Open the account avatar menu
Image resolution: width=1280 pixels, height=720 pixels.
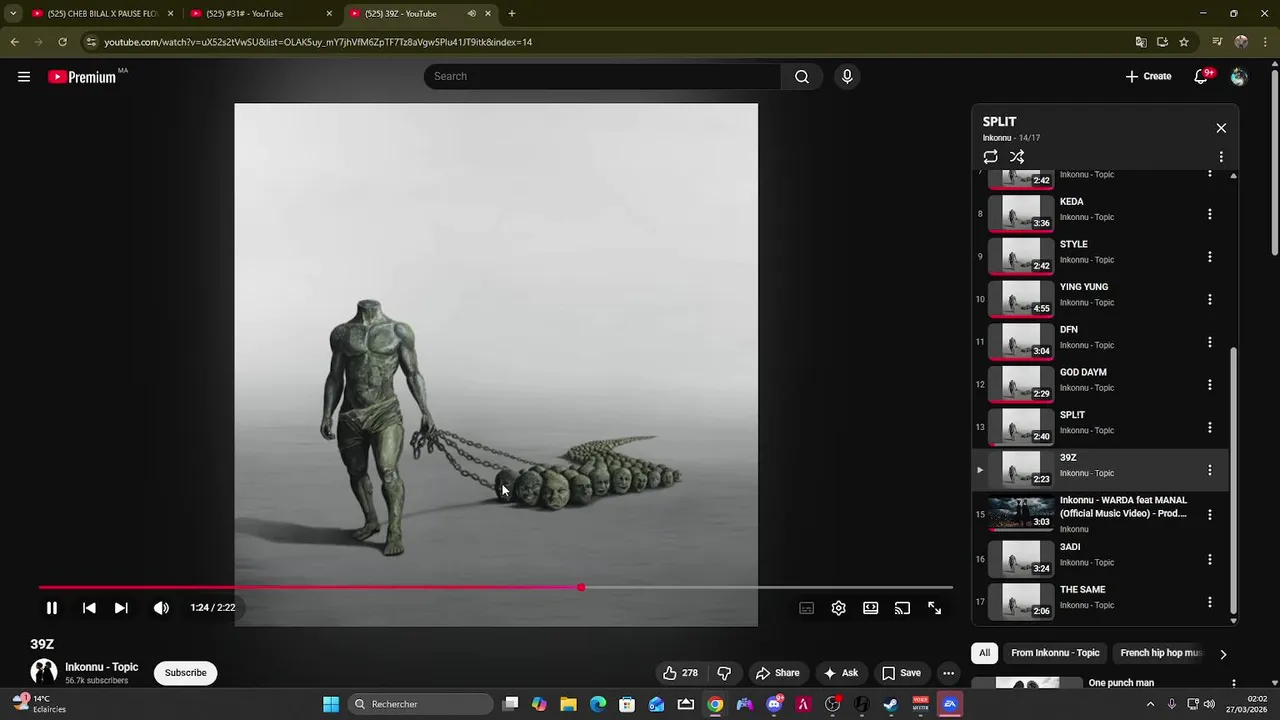1239,76
